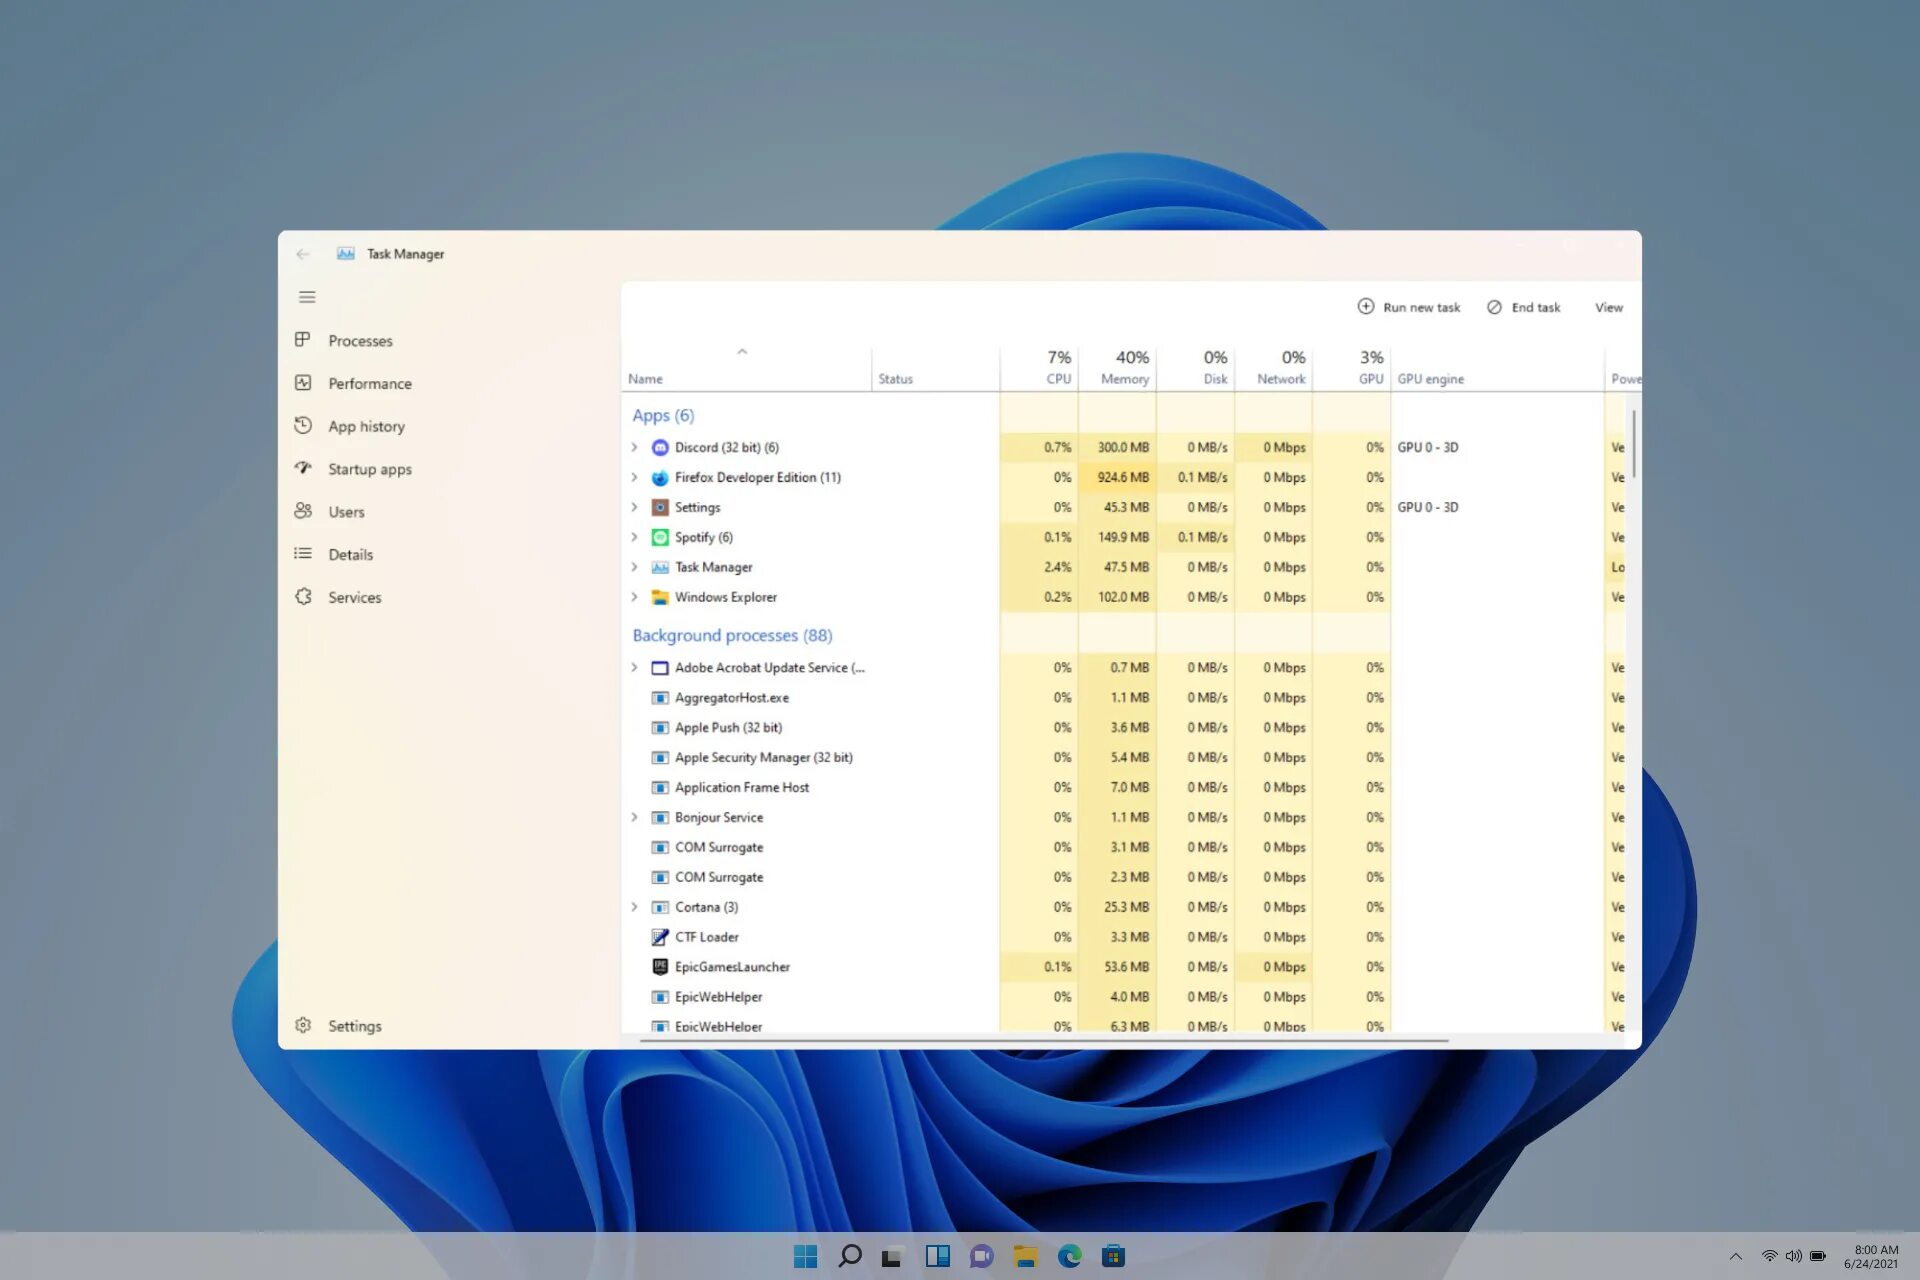
Task: Expand the Windows Explorer row
Action: 634,598
